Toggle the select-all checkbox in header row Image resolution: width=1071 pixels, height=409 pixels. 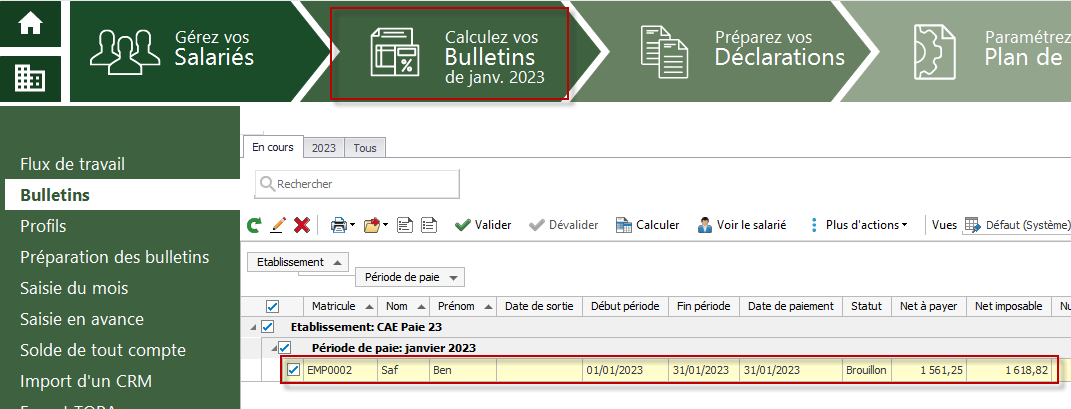coord(272,306)
